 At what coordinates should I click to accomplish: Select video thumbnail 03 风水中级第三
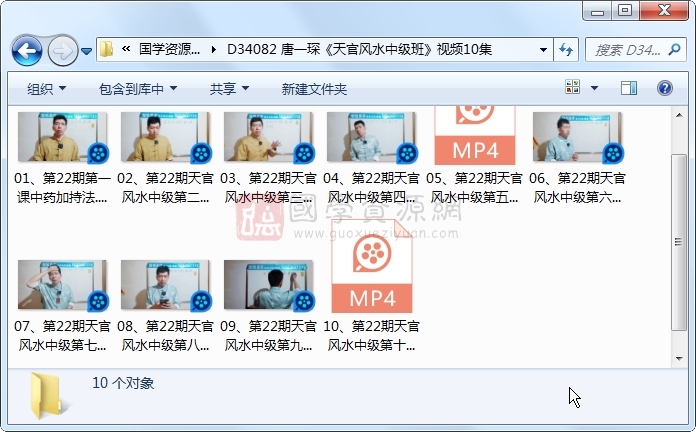pos(268,137)
